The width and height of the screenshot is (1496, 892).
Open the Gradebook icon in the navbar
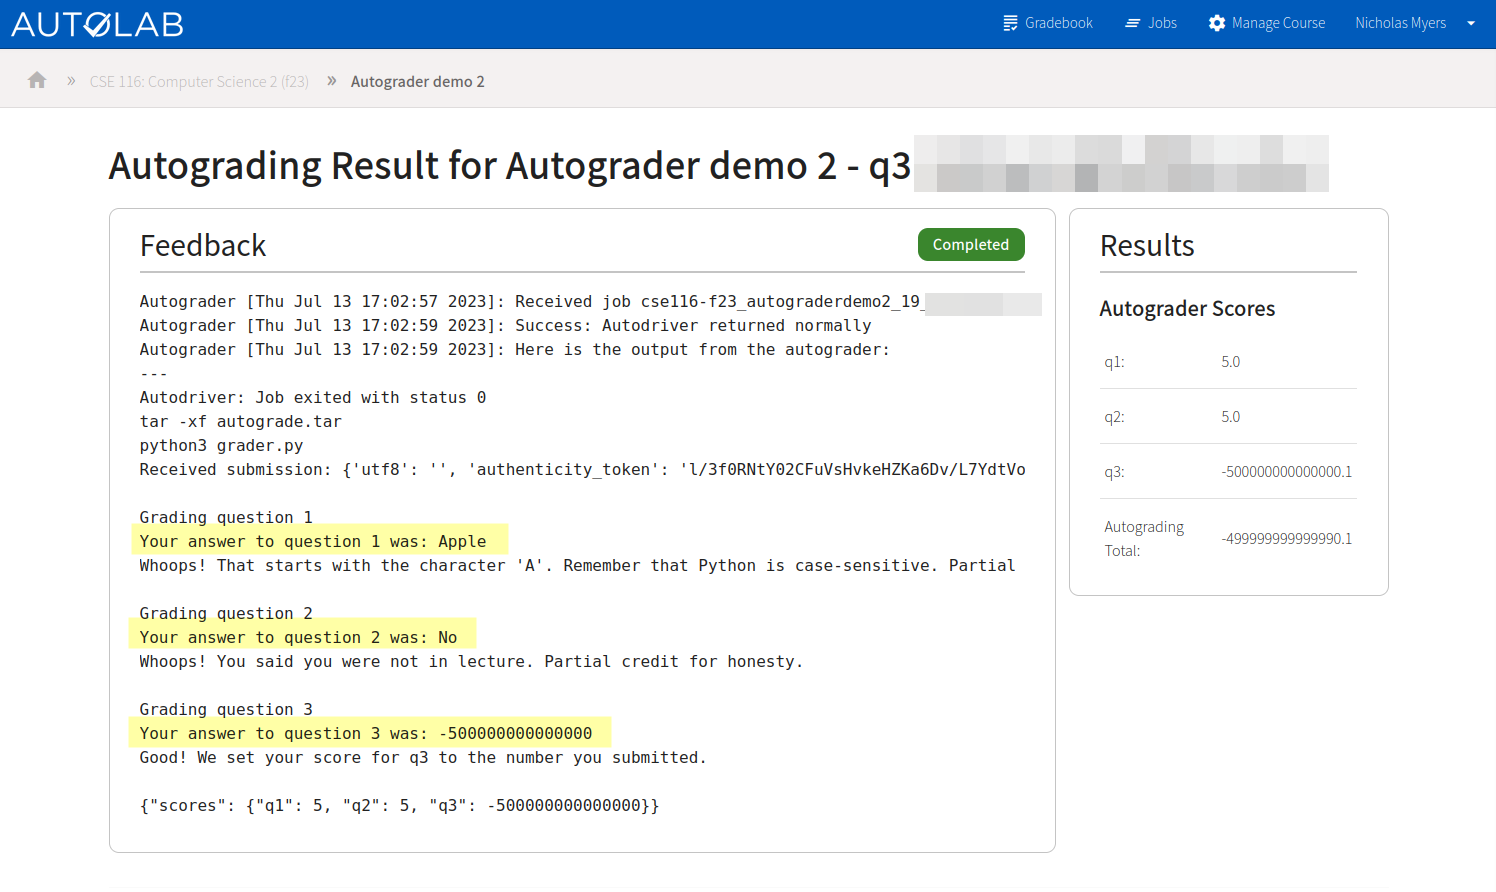click(x=1010, y=23)
